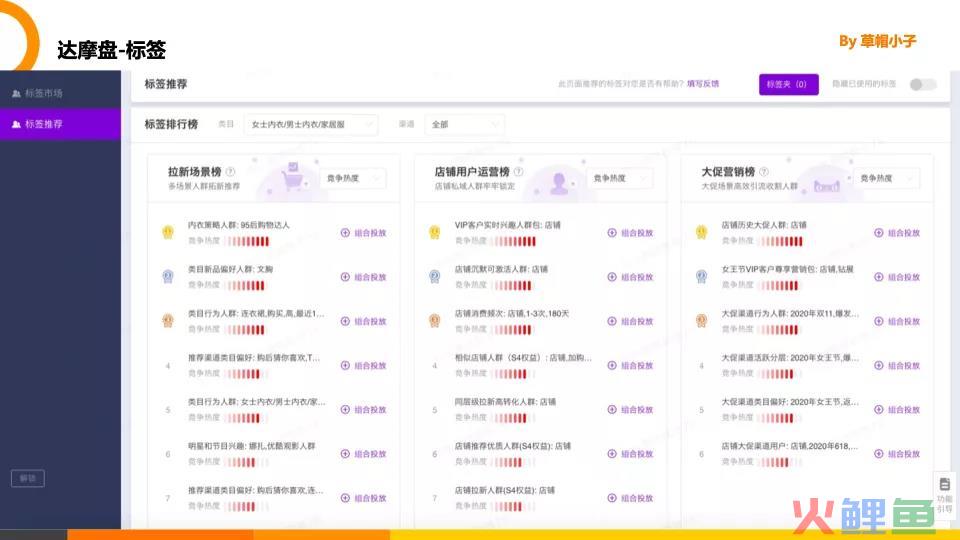Click label 相似店铺人群（S4权益）: 店铺,加购…

tap(523, 358)
